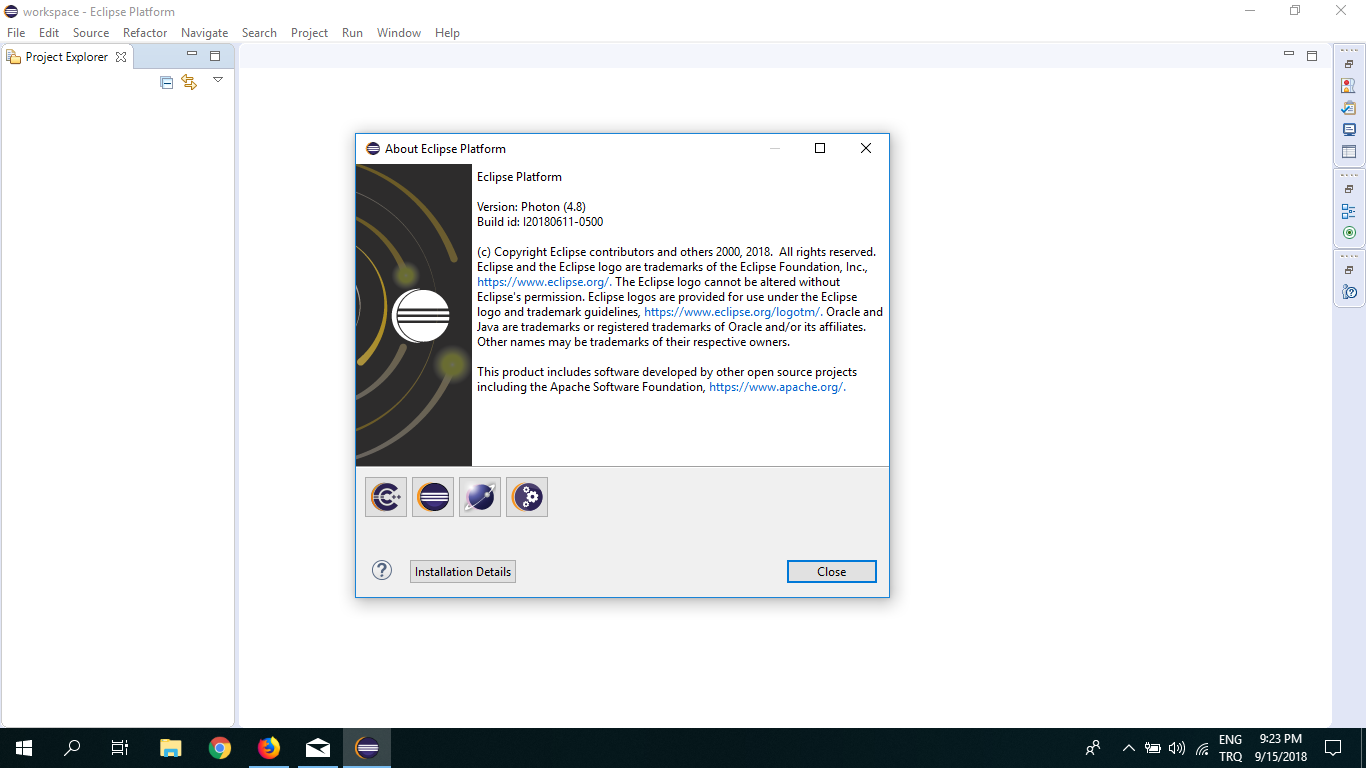
Task: Open the Search menu
Action: click(x=259, y=33)
